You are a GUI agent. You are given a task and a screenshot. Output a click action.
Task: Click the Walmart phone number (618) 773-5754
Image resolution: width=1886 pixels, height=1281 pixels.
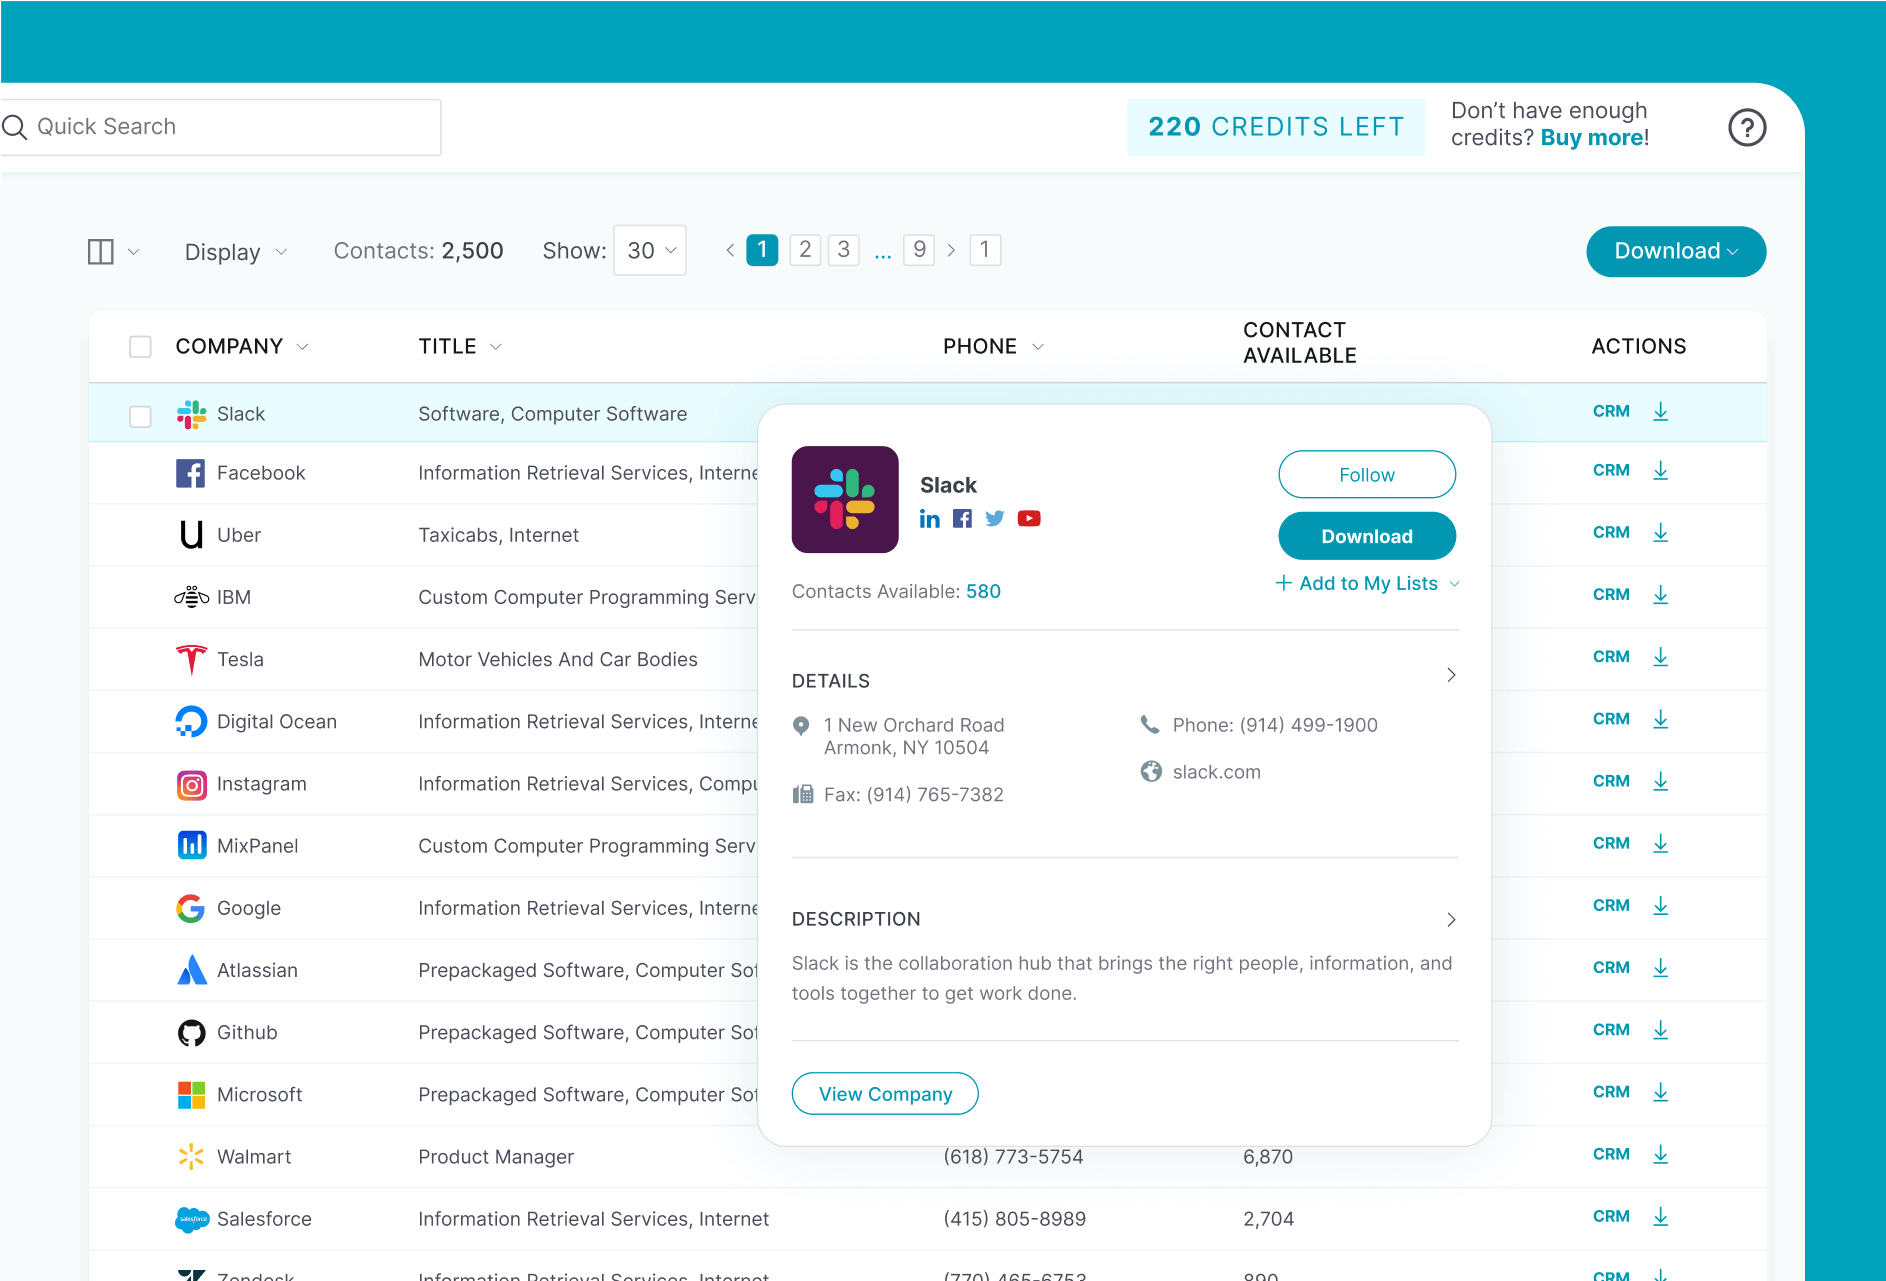click(1013, 1157)
